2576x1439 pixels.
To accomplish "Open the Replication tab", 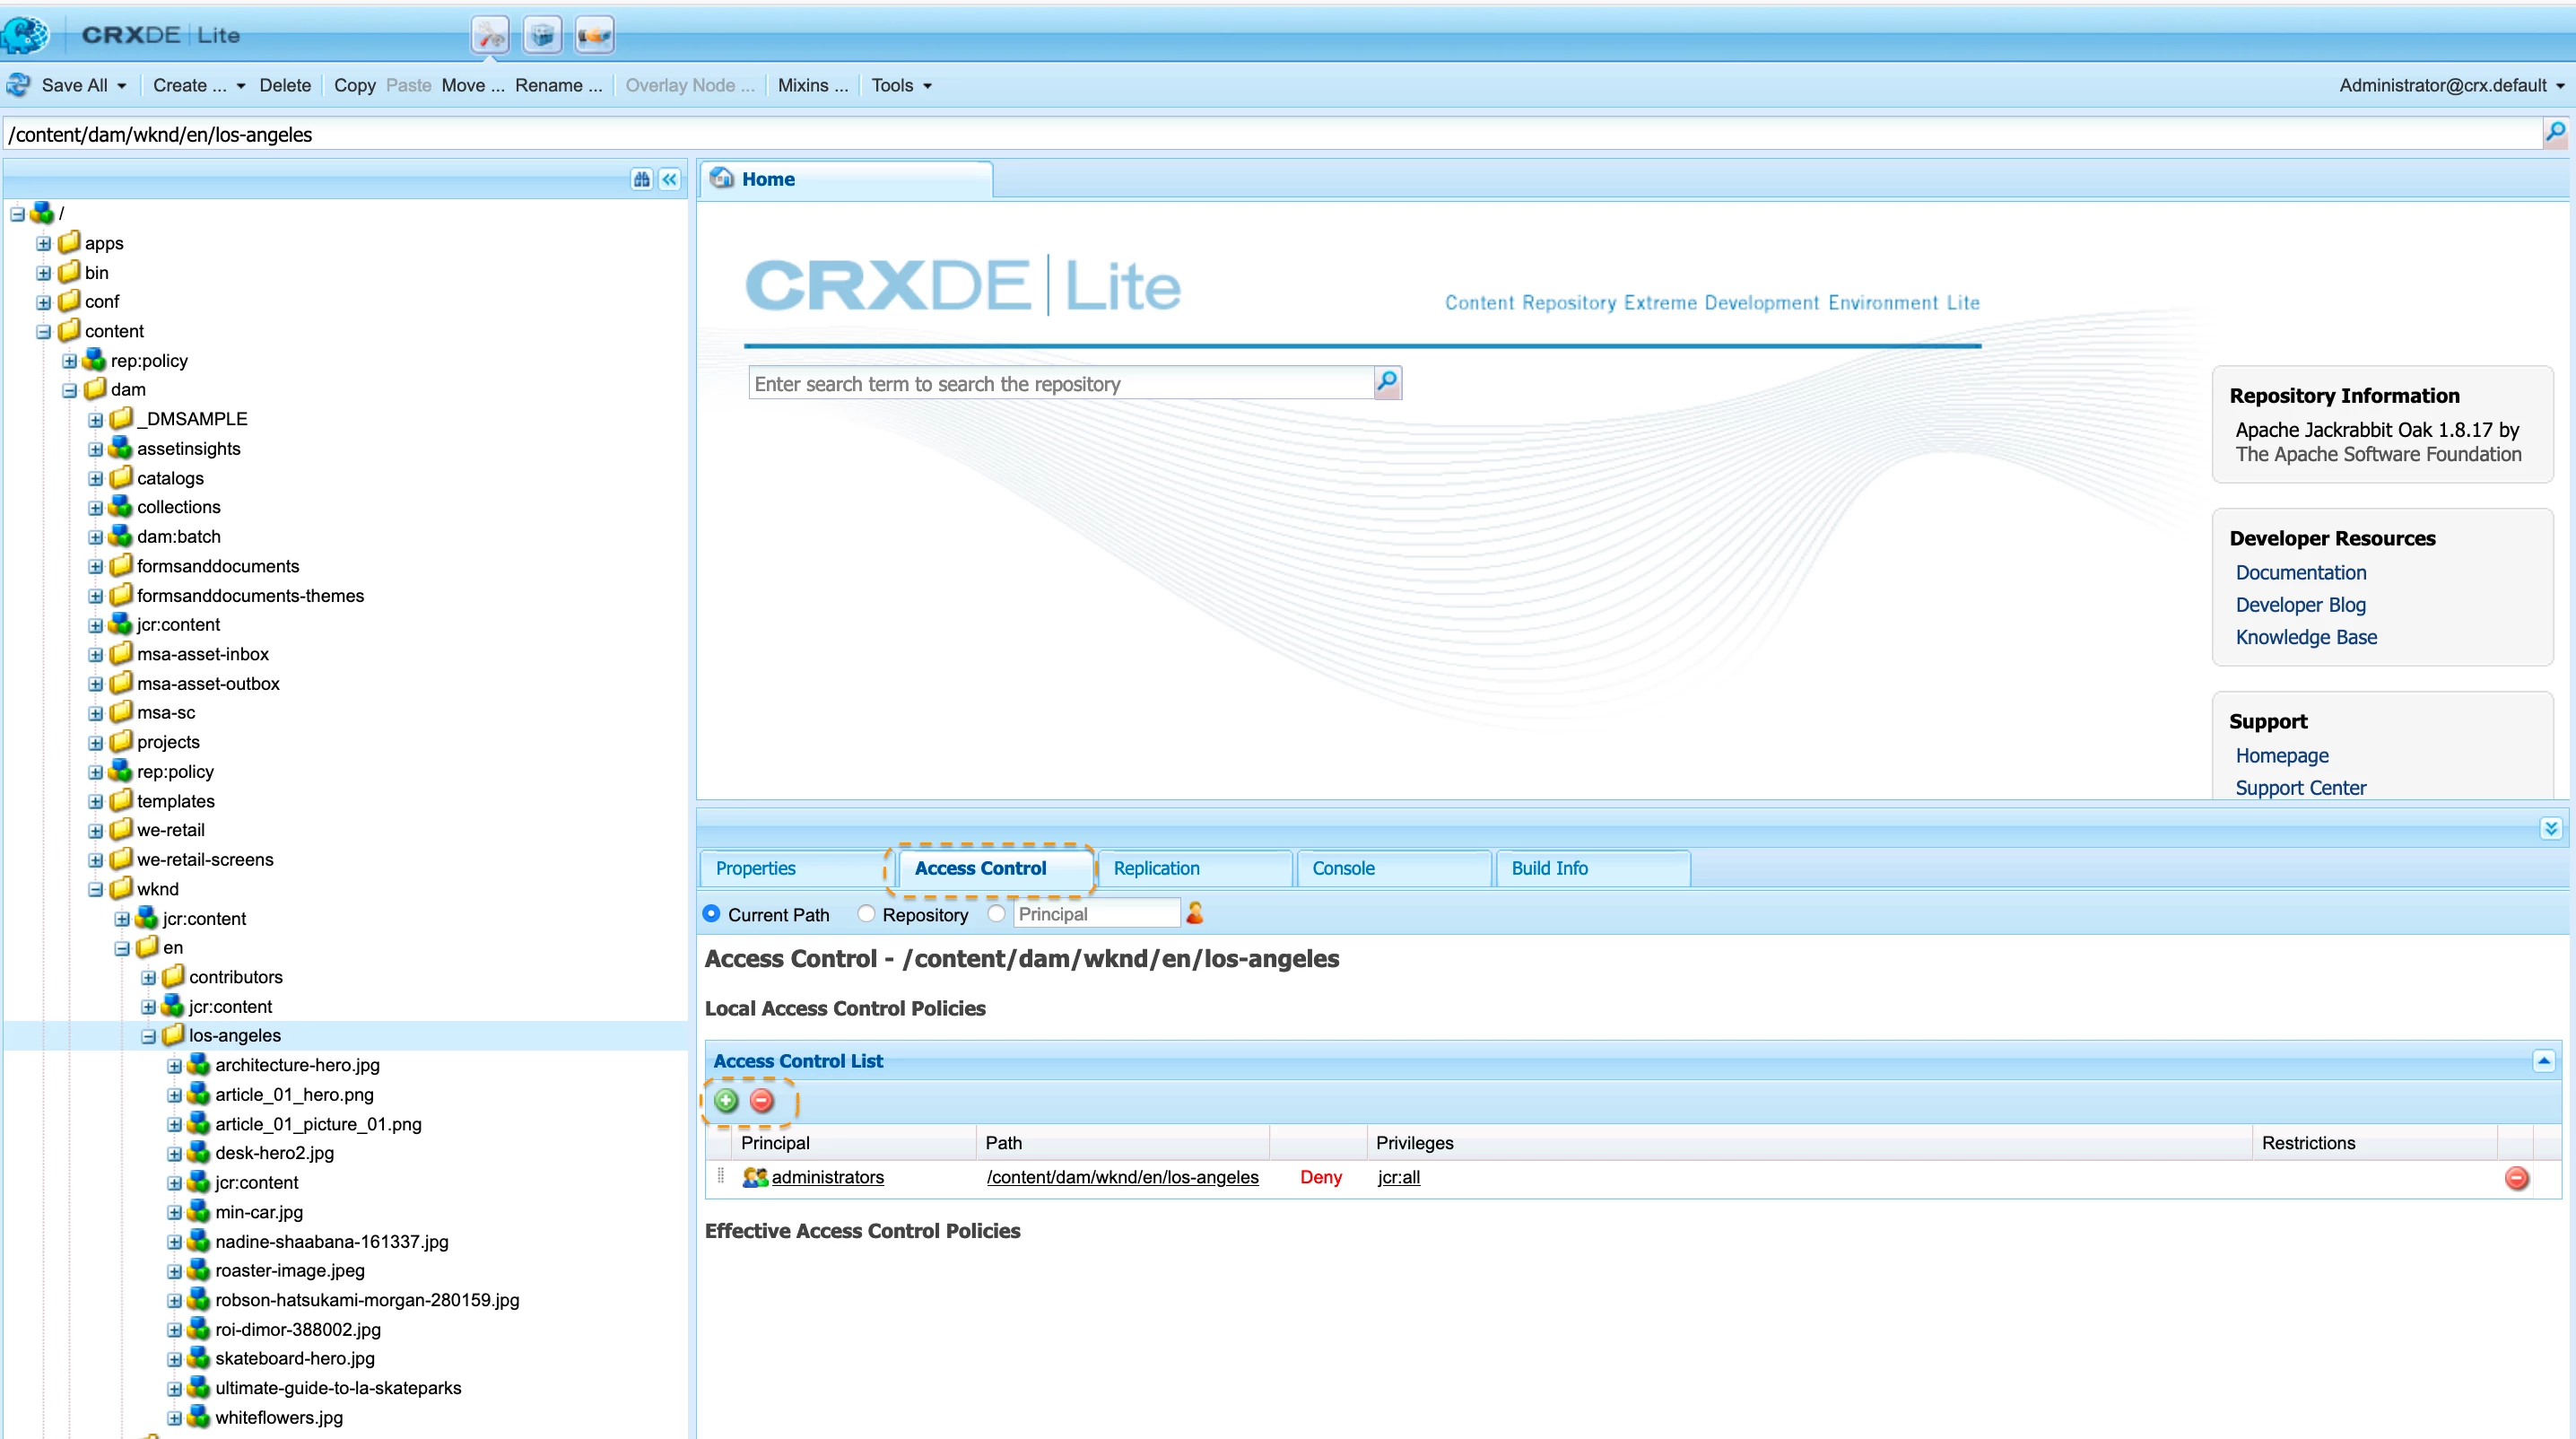I will click(x=1156, y=868).
